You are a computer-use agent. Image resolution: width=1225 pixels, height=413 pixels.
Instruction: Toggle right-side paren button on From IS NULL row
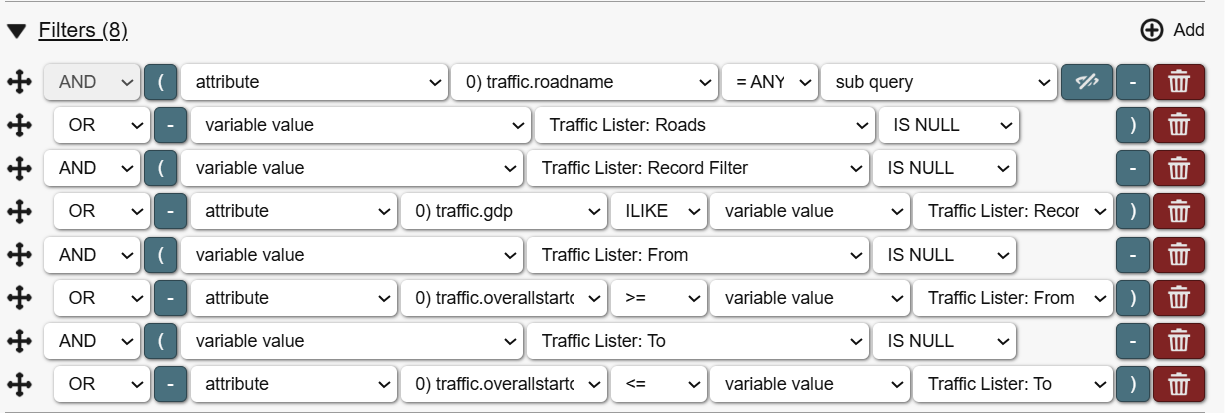1133,255
